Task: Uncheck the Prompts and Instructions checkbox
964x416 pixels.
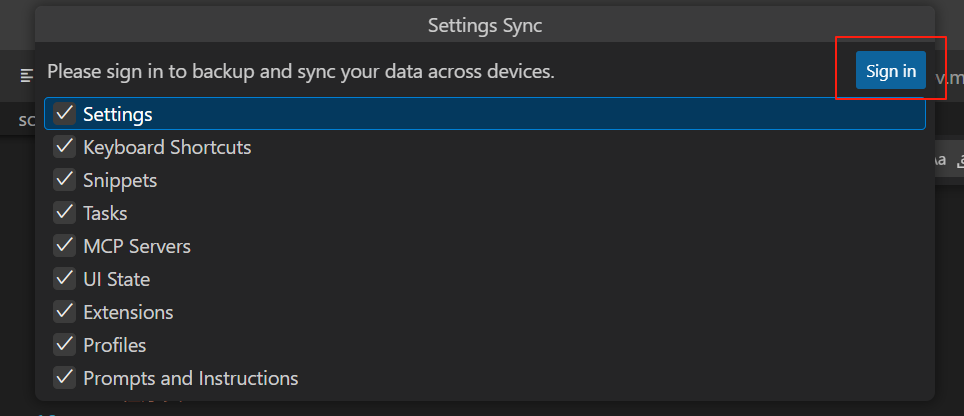Action: [x=65, y=378]
